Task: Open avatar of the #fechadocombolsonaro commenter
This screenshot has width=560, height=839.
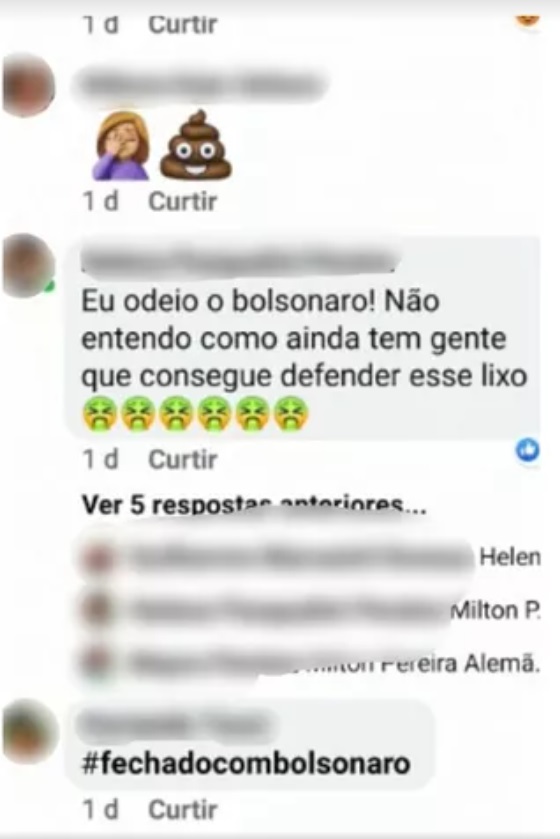Action: pos(28,731)
